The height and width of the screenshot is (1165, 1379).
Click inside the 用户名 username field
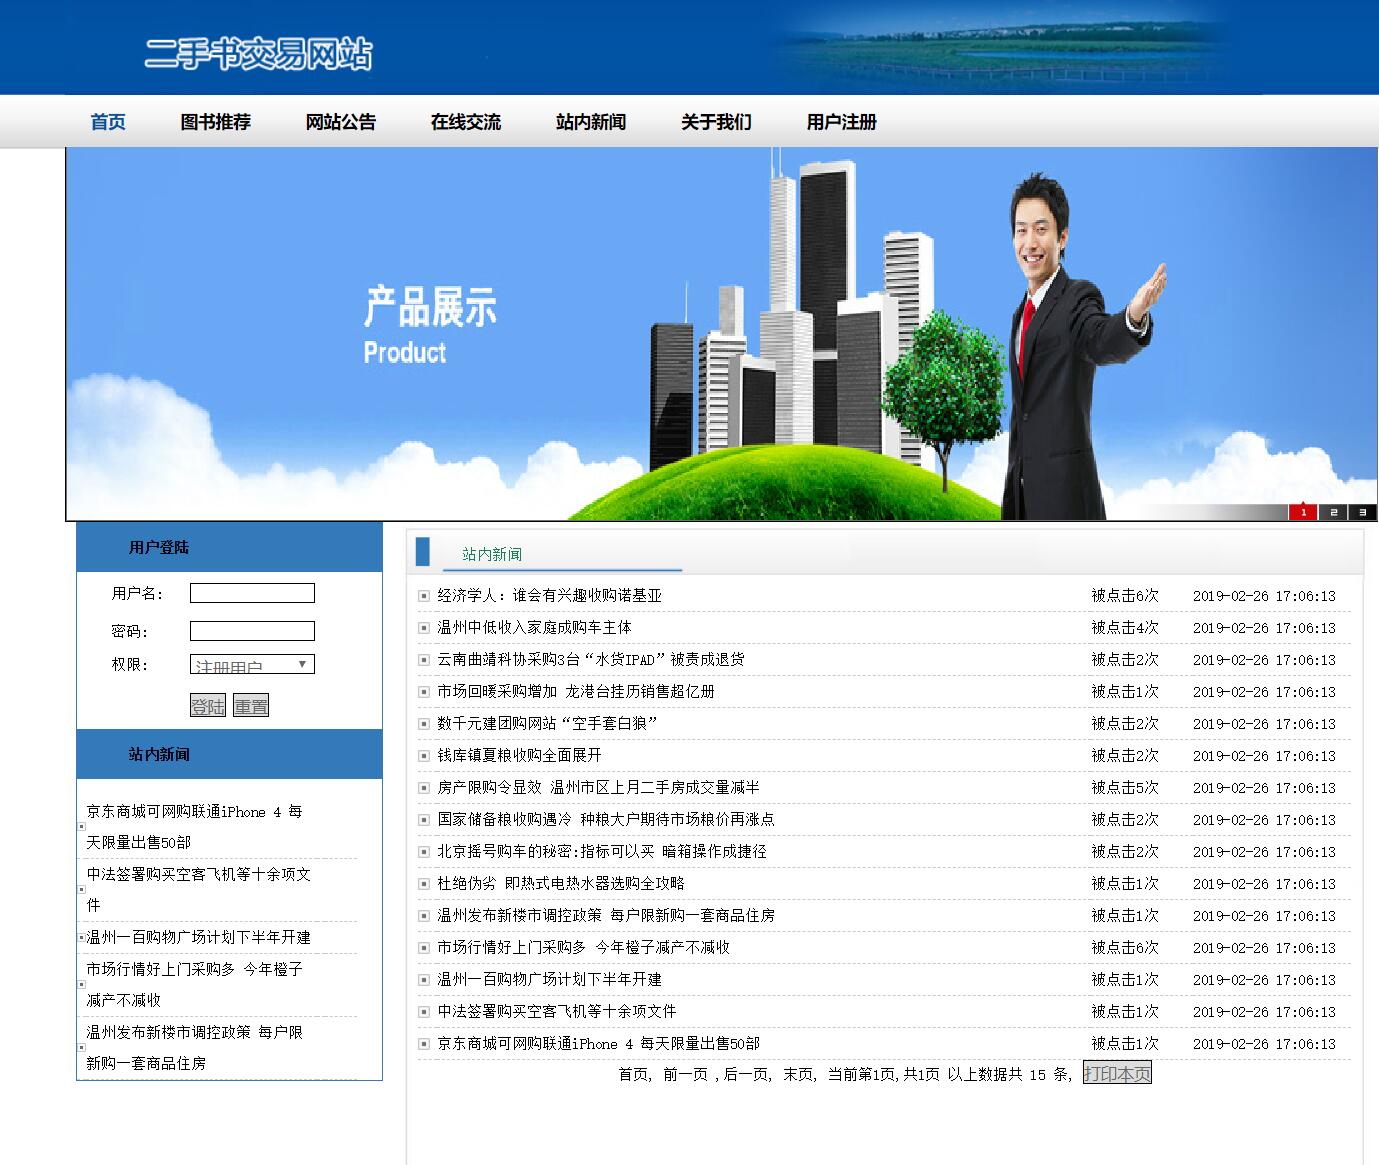tap(251, 592)
